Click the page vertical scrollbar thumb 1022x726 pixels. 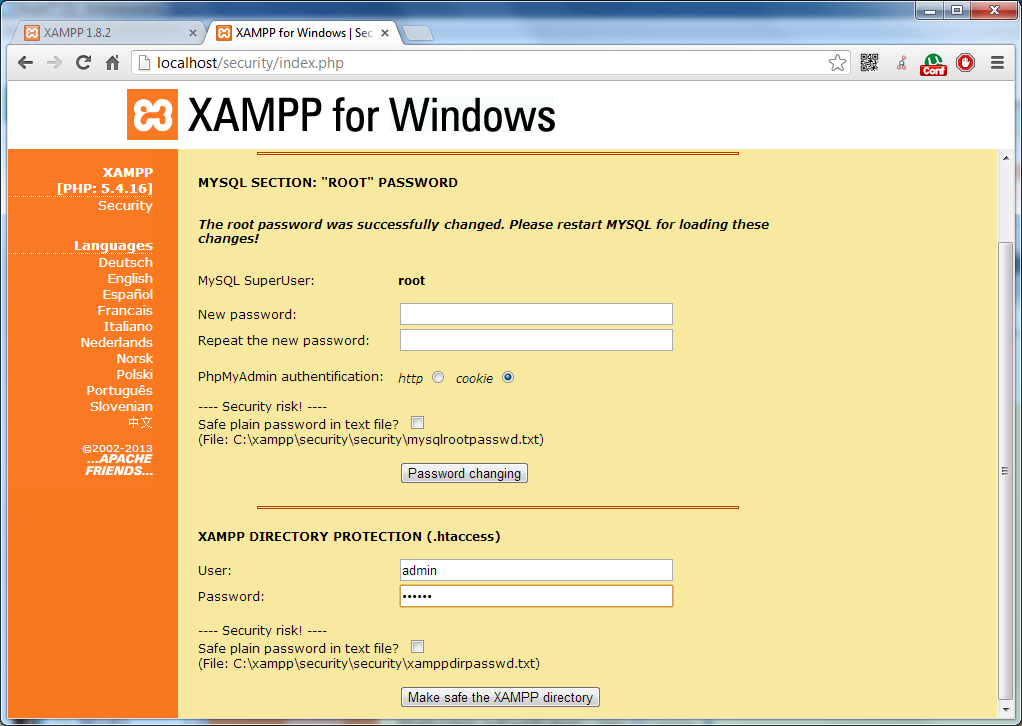[1006, 471]
